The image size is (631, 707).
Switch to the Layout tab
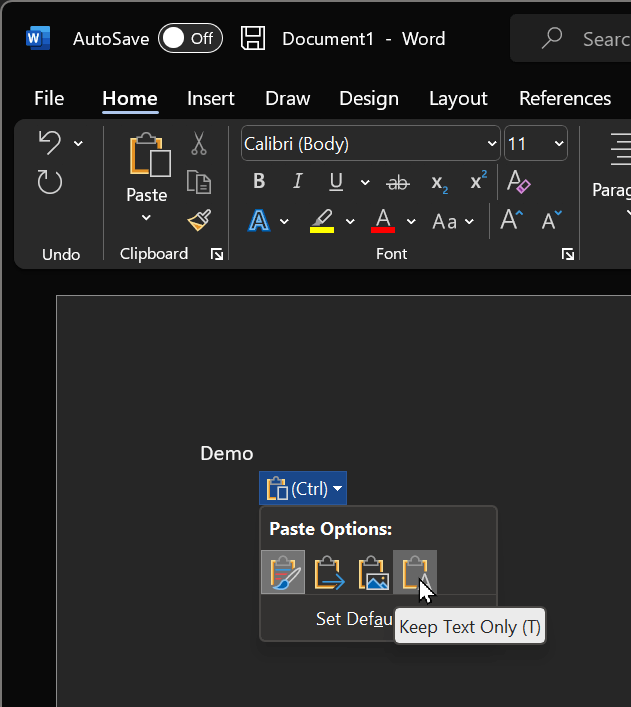click(x=458, y=98)
